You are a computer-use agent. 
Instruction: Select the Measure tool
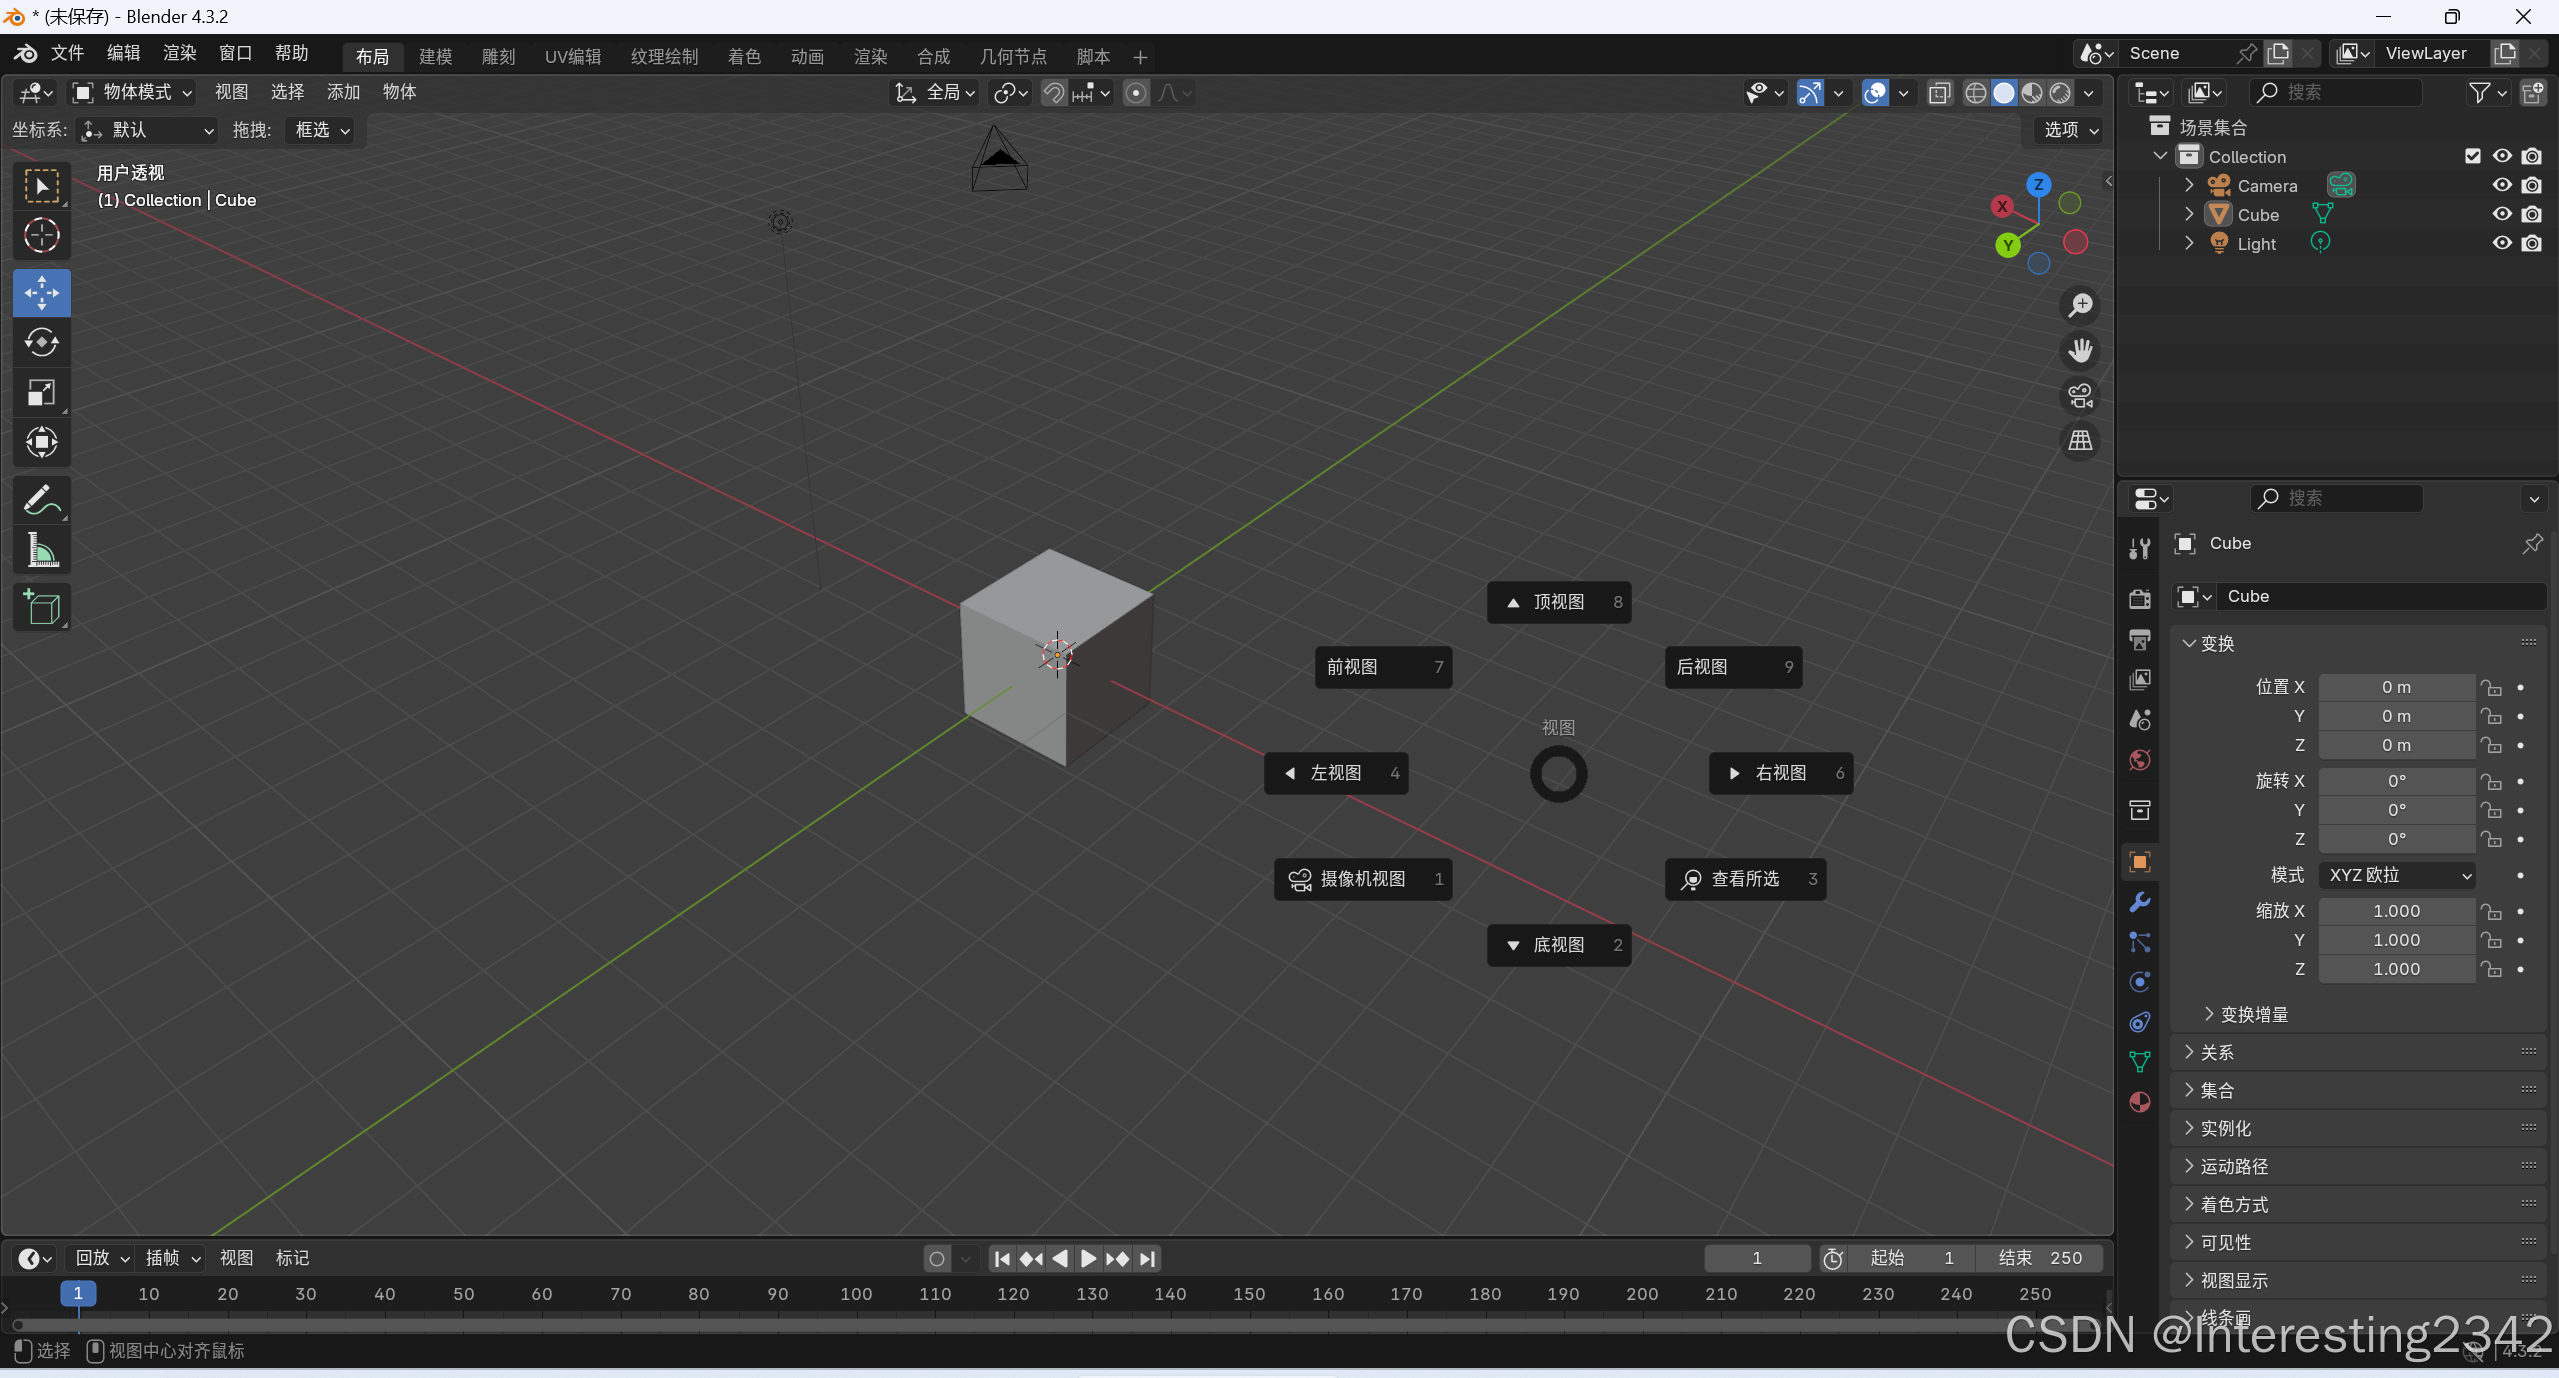click(41, 550)
